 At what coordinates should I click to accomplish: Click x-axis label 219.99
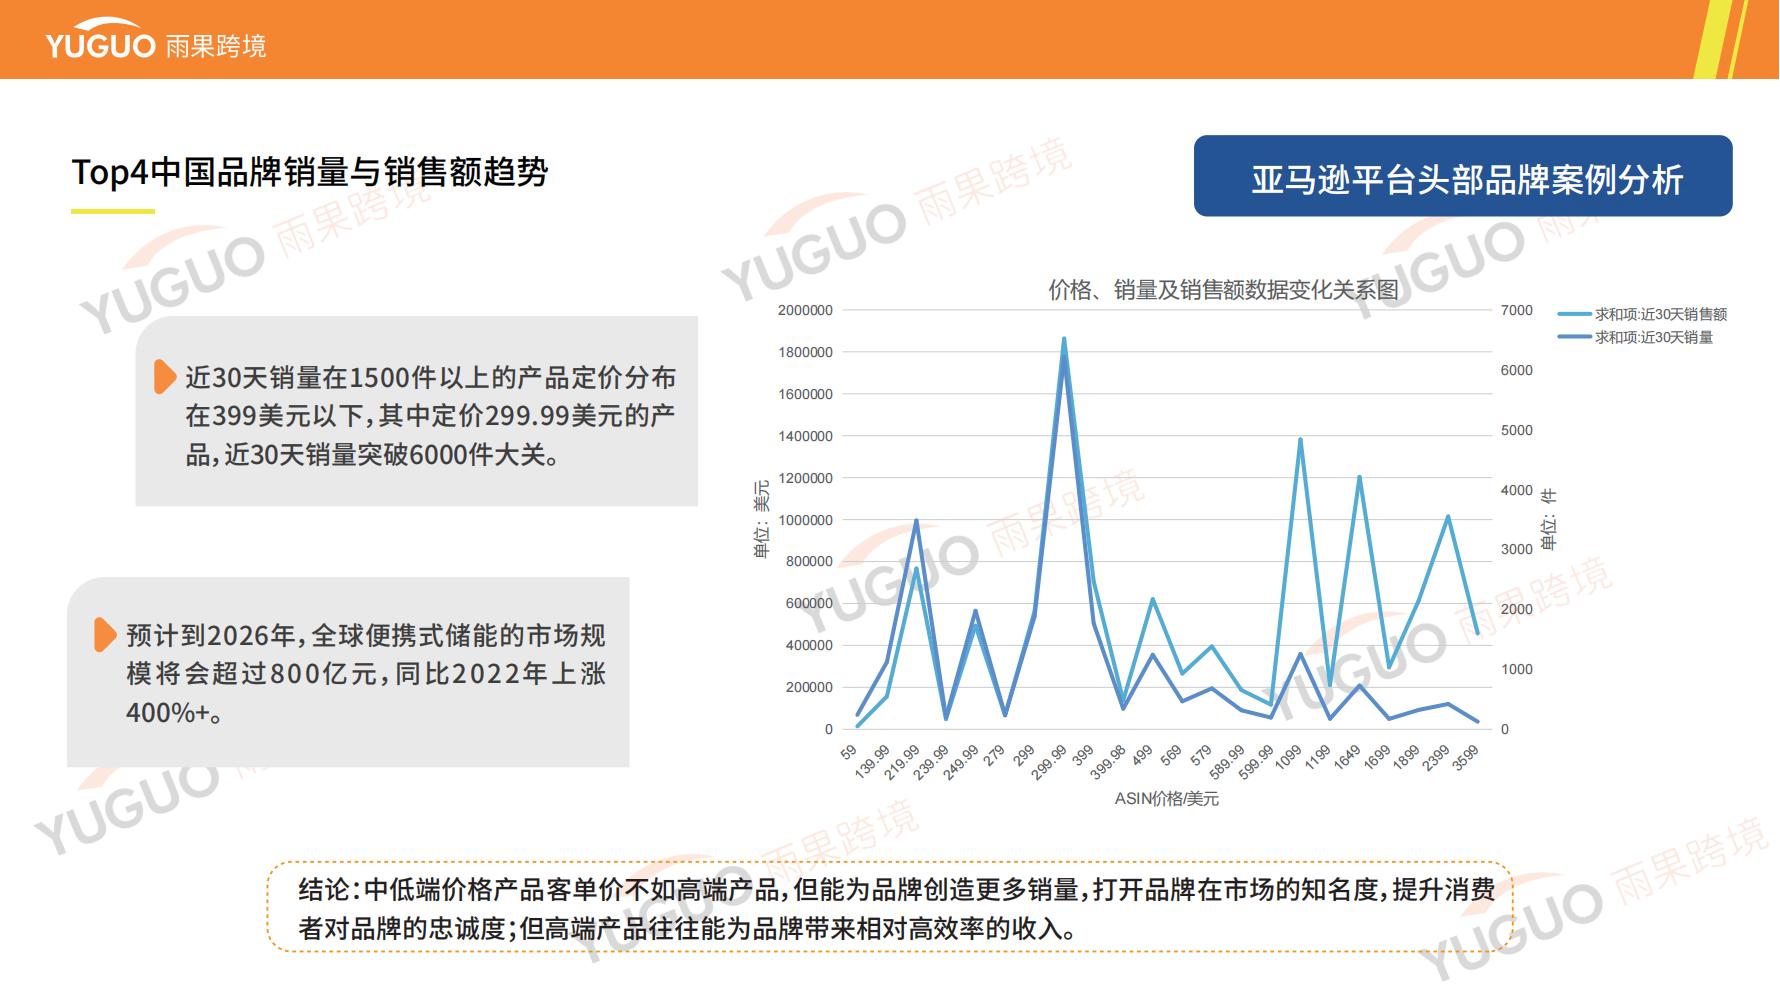[902, 762]
